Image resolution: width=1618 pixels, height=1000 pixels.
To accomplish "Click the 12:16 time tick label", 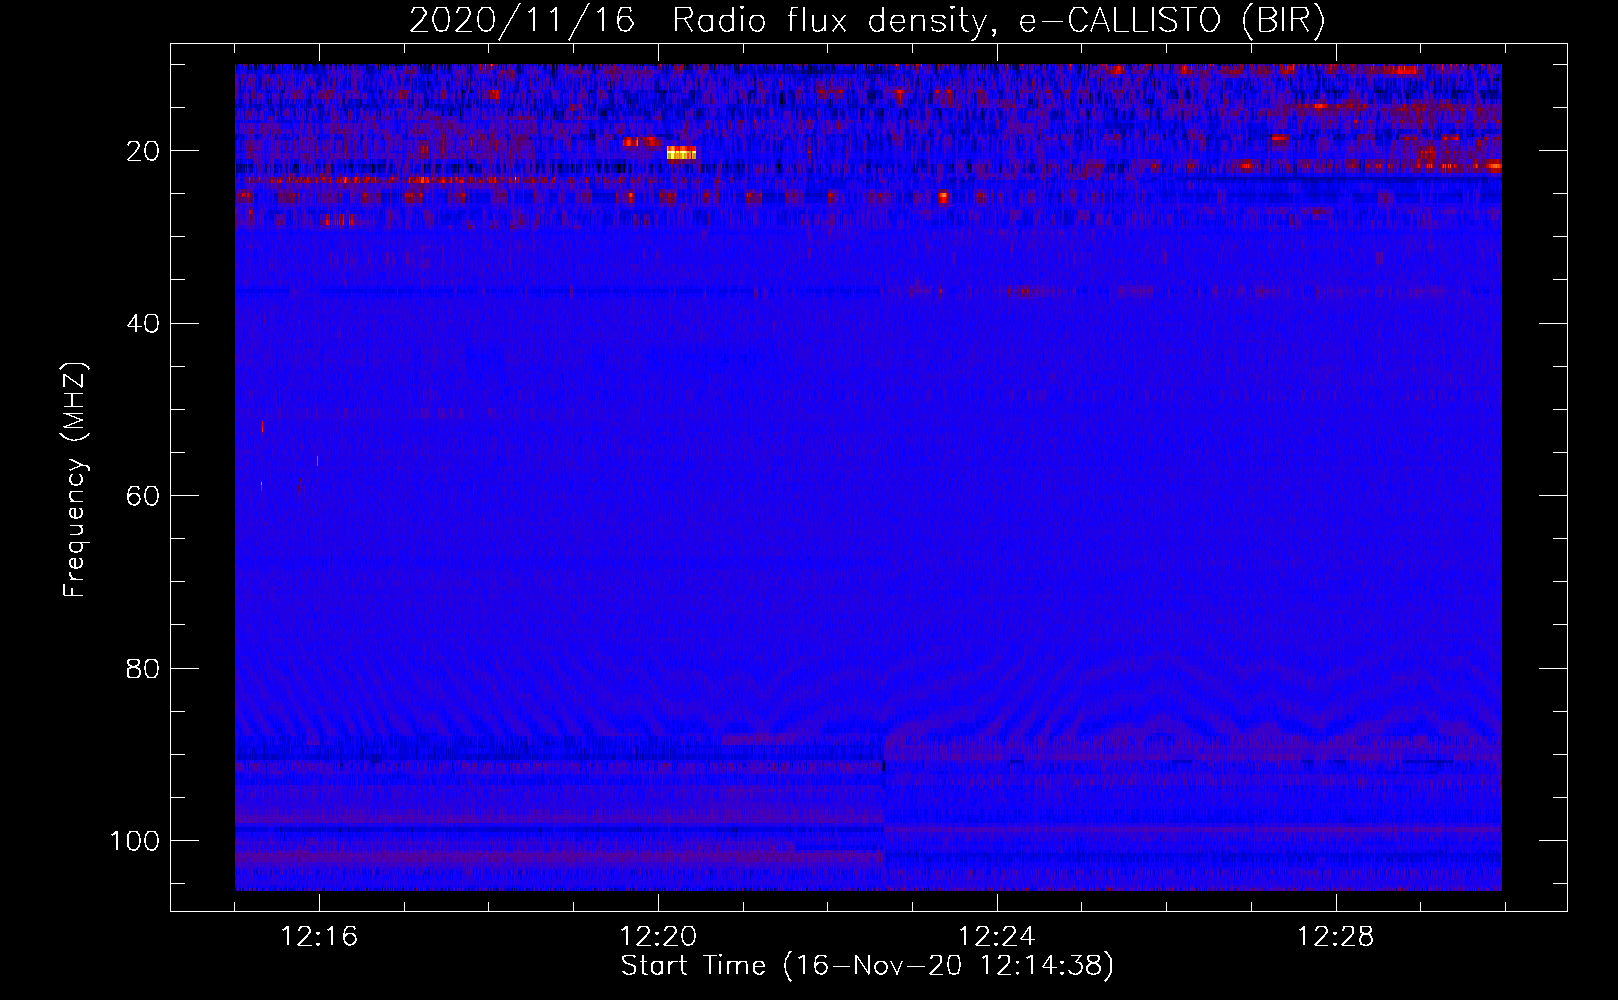I will click(x=319, y=936).
